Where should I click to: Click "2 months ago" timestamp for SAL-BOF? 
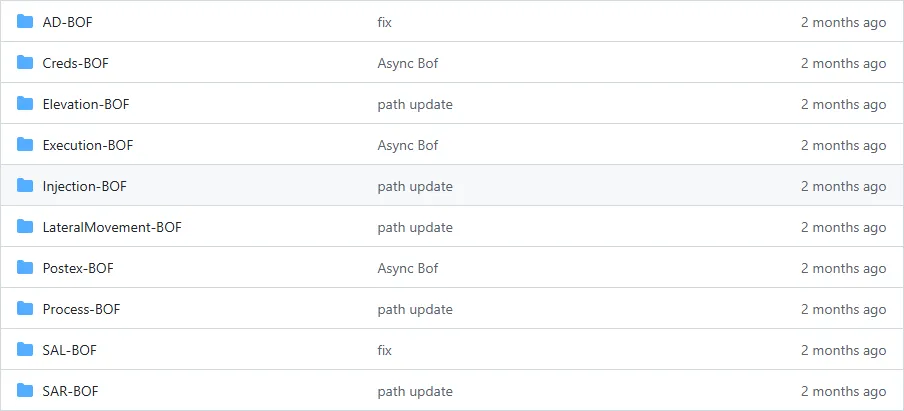coord(843,350)
